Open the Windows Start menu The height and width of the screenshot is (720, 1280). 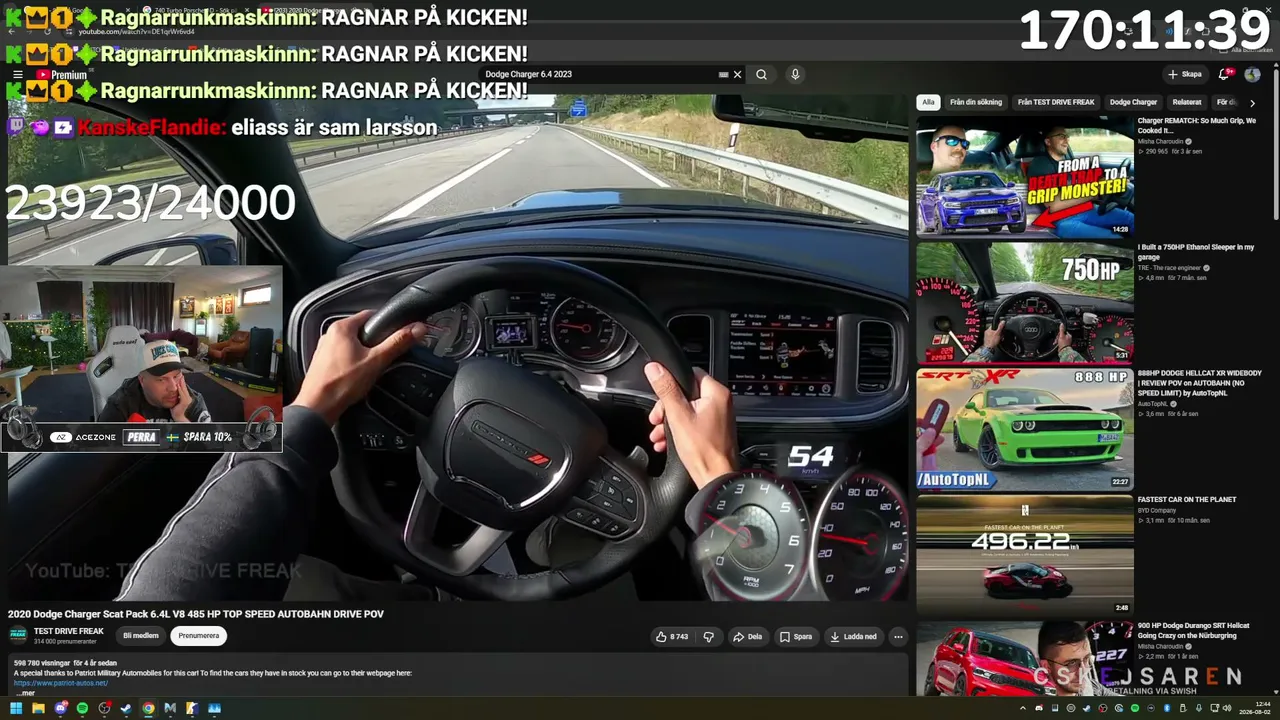coord(16,708)
